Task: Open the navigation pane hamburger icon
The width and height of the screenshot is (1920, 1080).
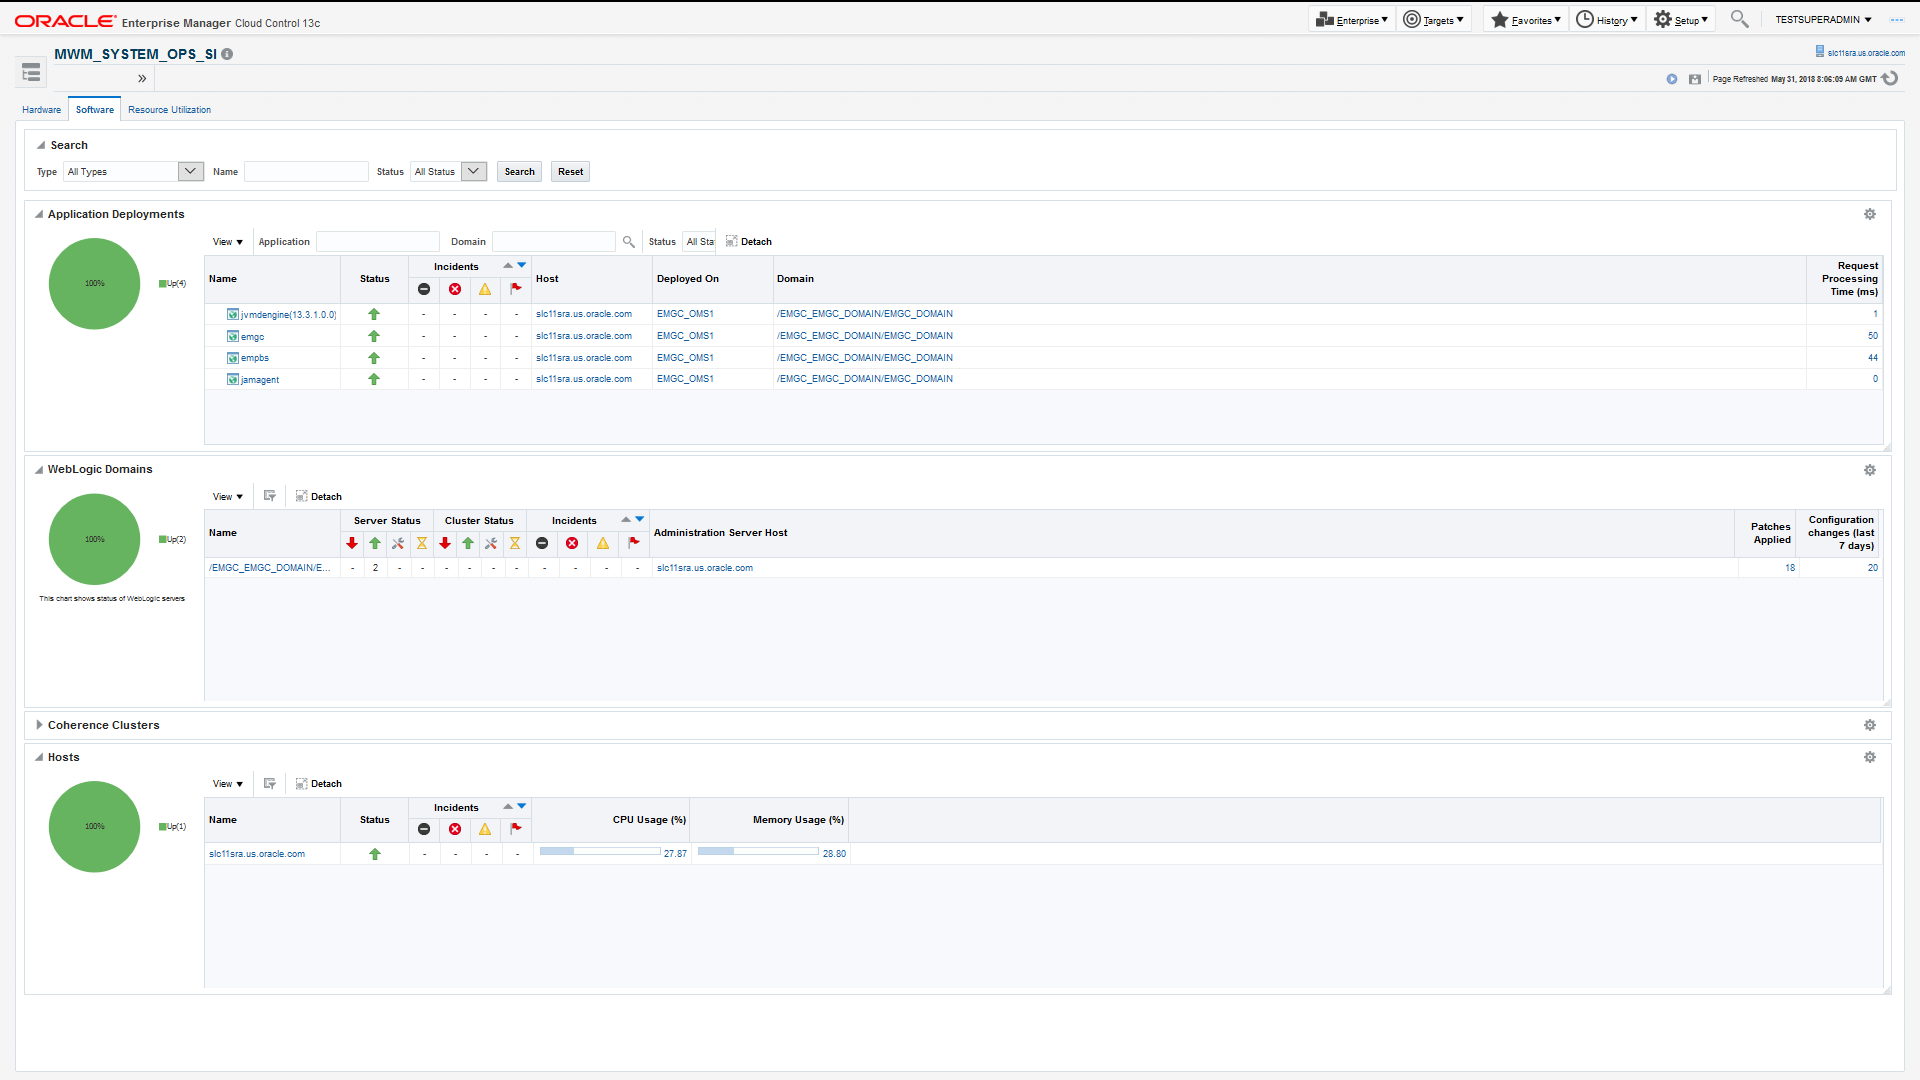Action: coord(31,72)
